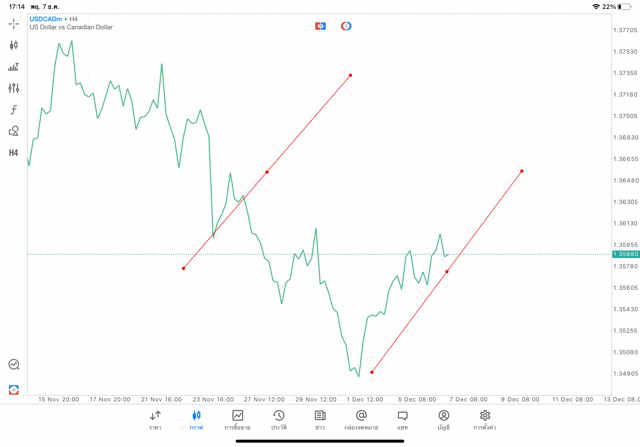Open the drawing objects shapes icon
640x447 pixels.
[14, 131]
